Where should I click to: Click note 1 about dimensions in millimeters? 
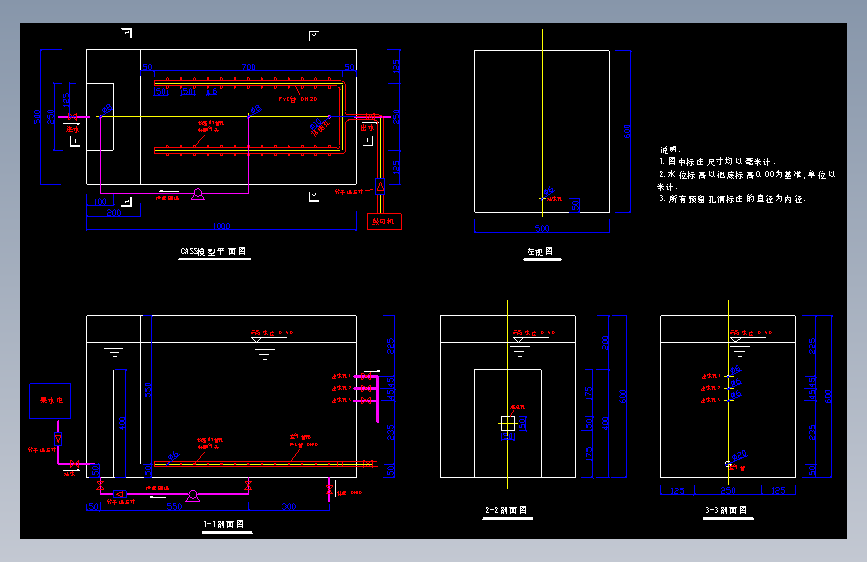[717, 162]
